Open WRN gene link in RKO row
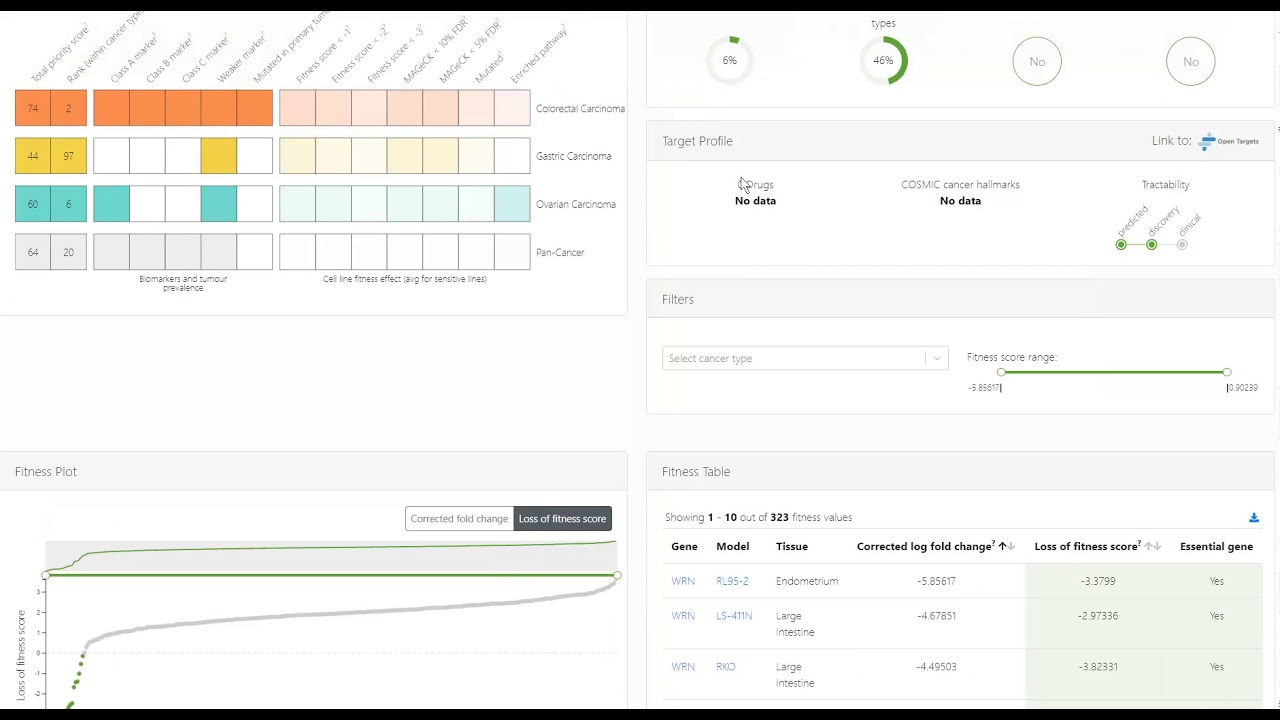The height and width of the screenshot is (720, 1280). click(683, 667)
